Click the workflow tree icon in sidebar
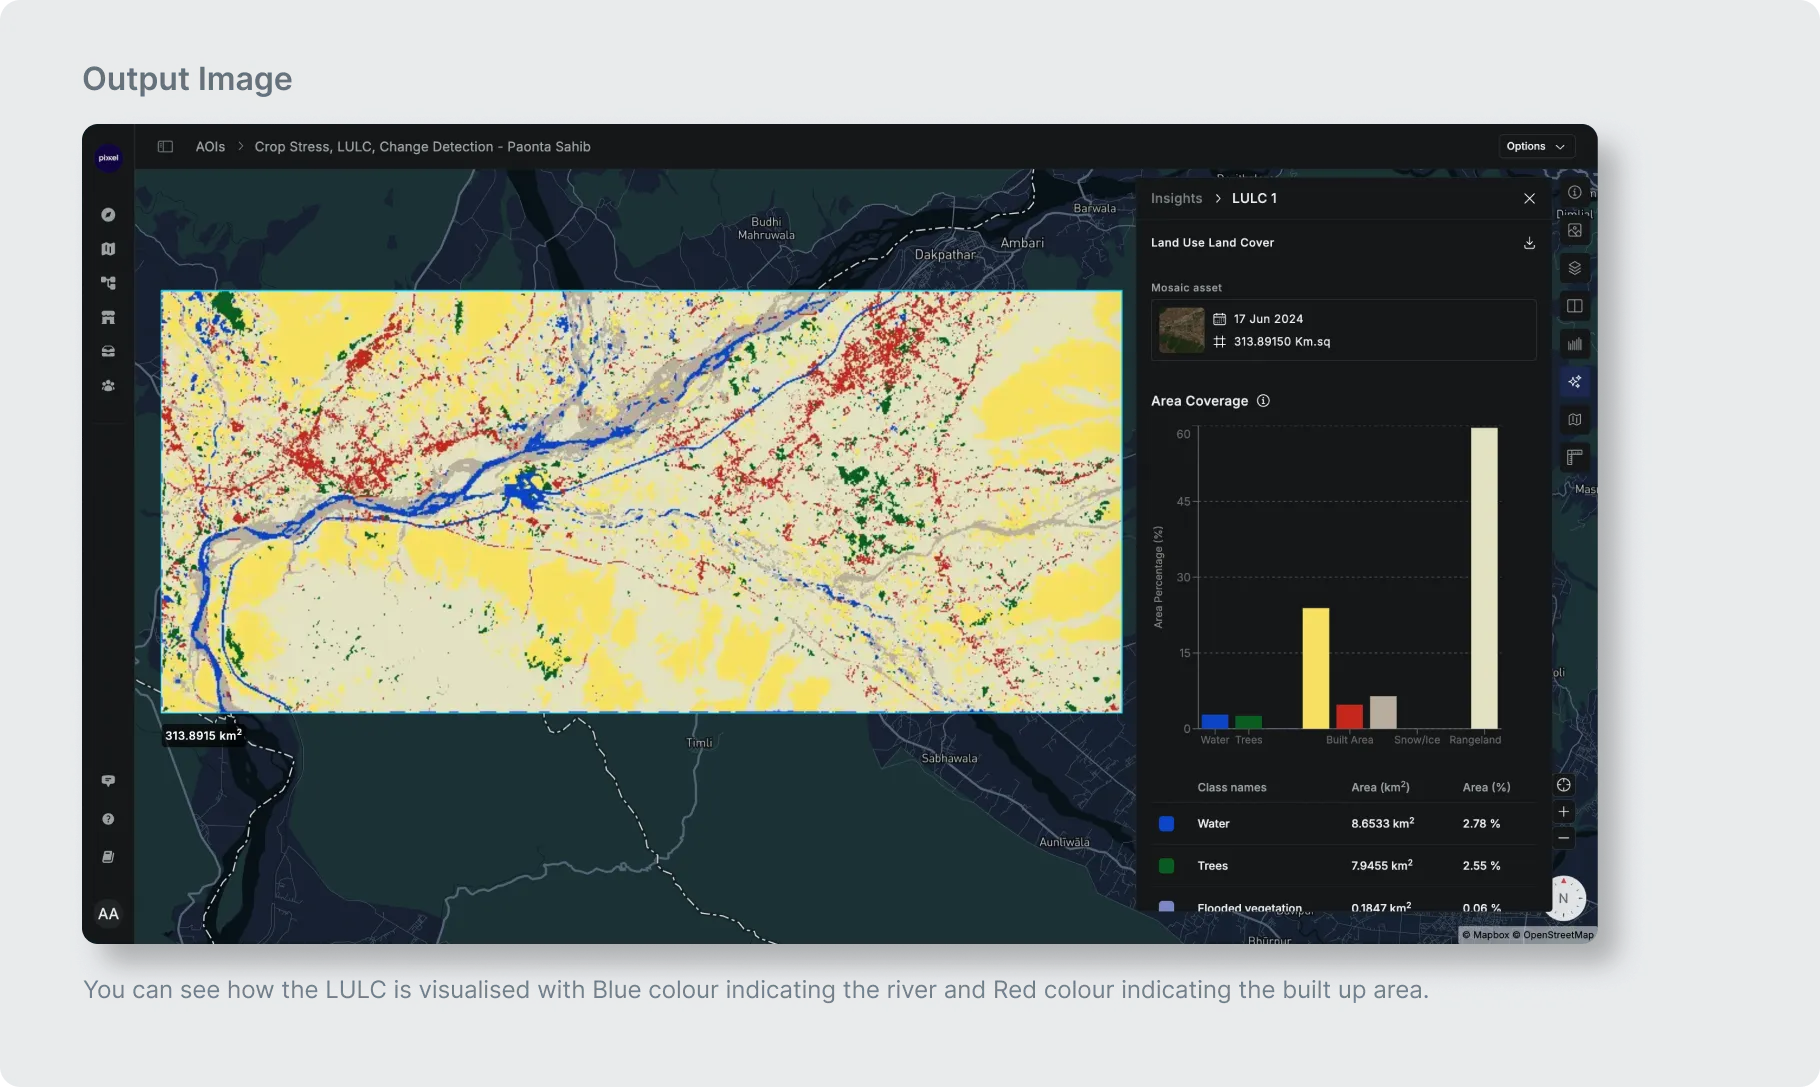Viewport: 1820px width, 1087px height. pos(108,283)
